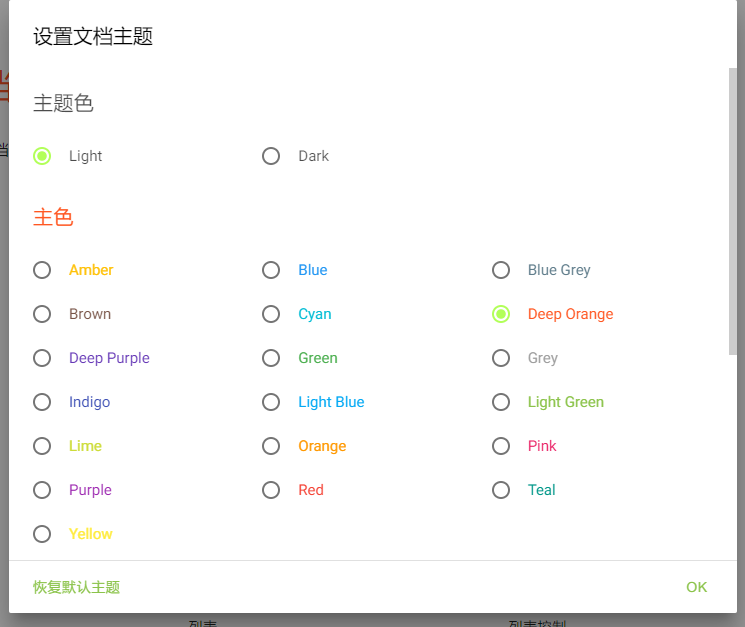Select the Brown color option
The image size is (745, 627).
pos(42,314)
